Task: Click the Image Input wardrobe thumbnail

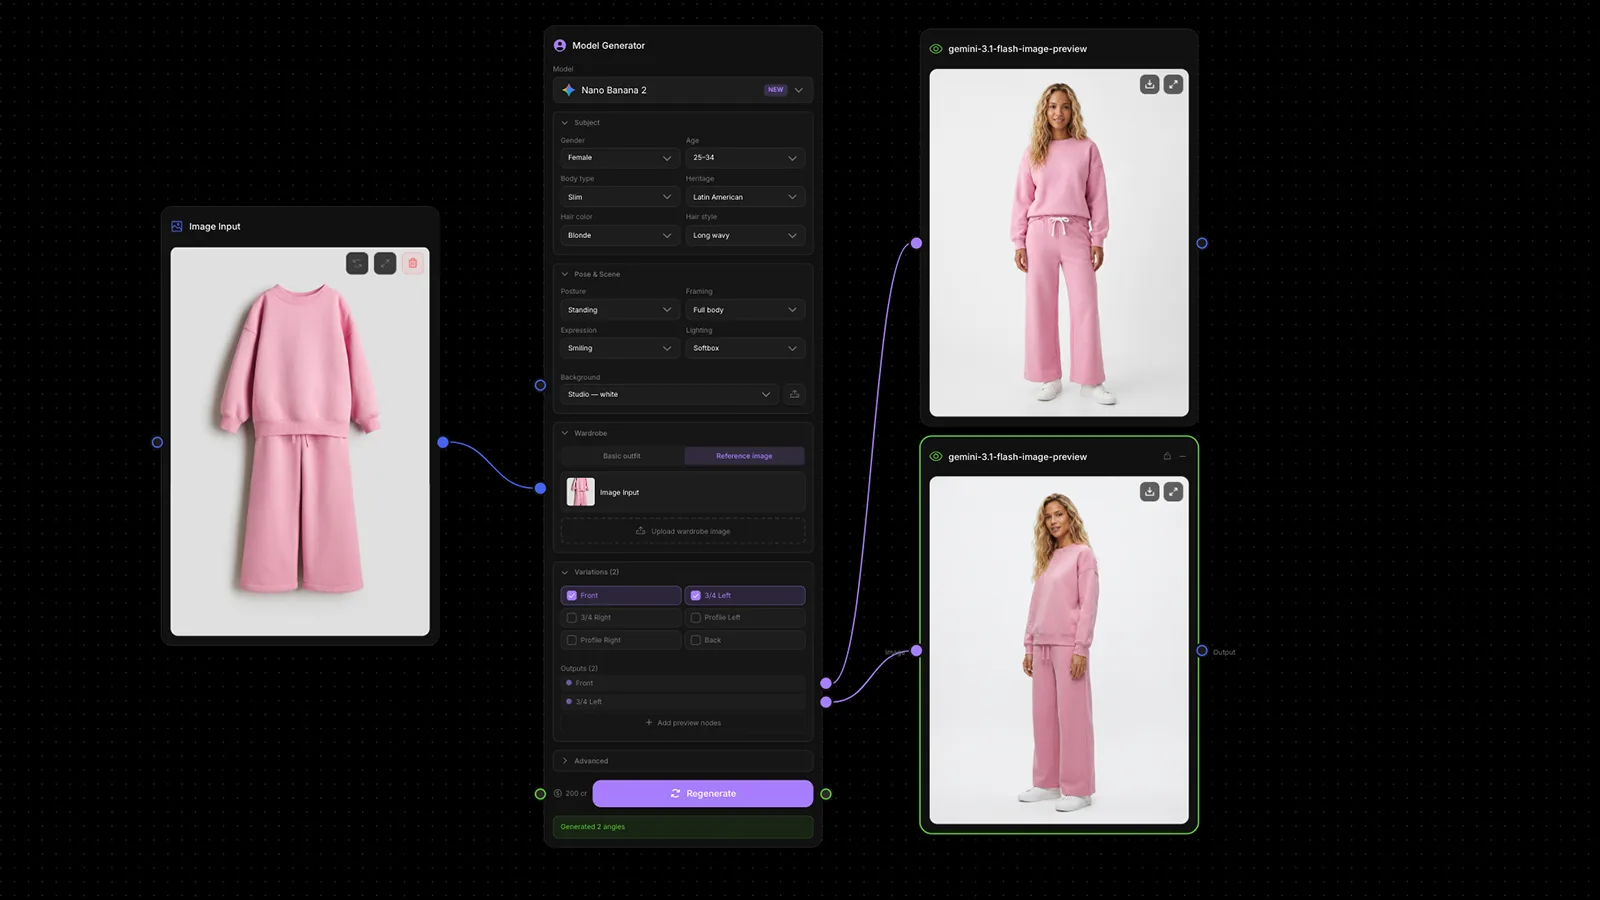Action: 581,492
